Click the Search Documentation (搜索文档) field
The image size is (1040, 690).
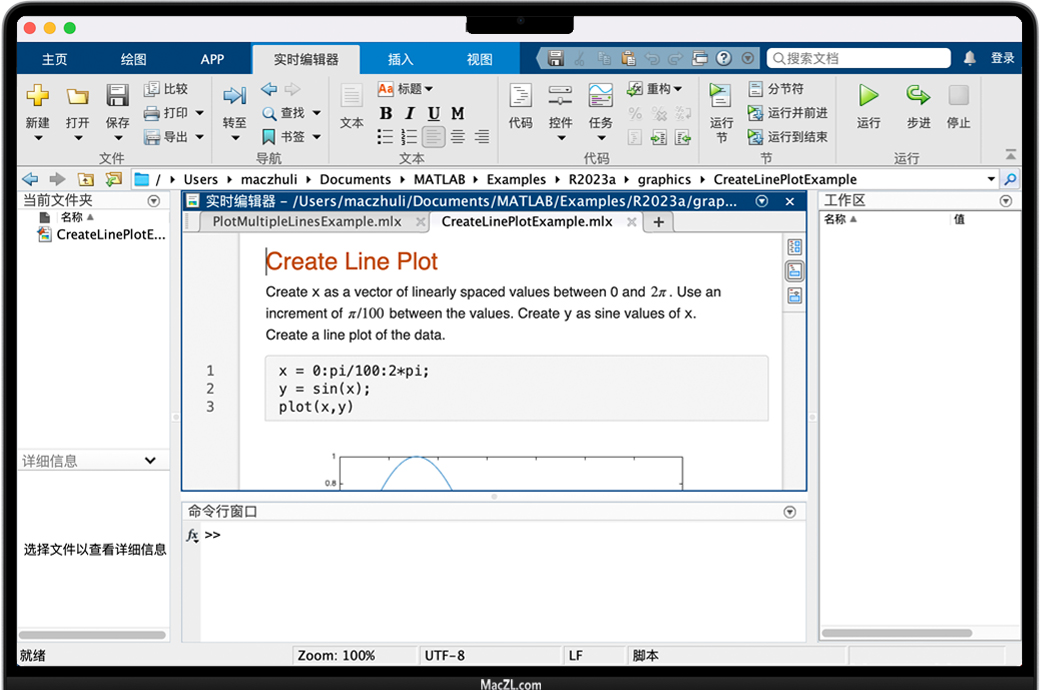click(x=860, y=59)
